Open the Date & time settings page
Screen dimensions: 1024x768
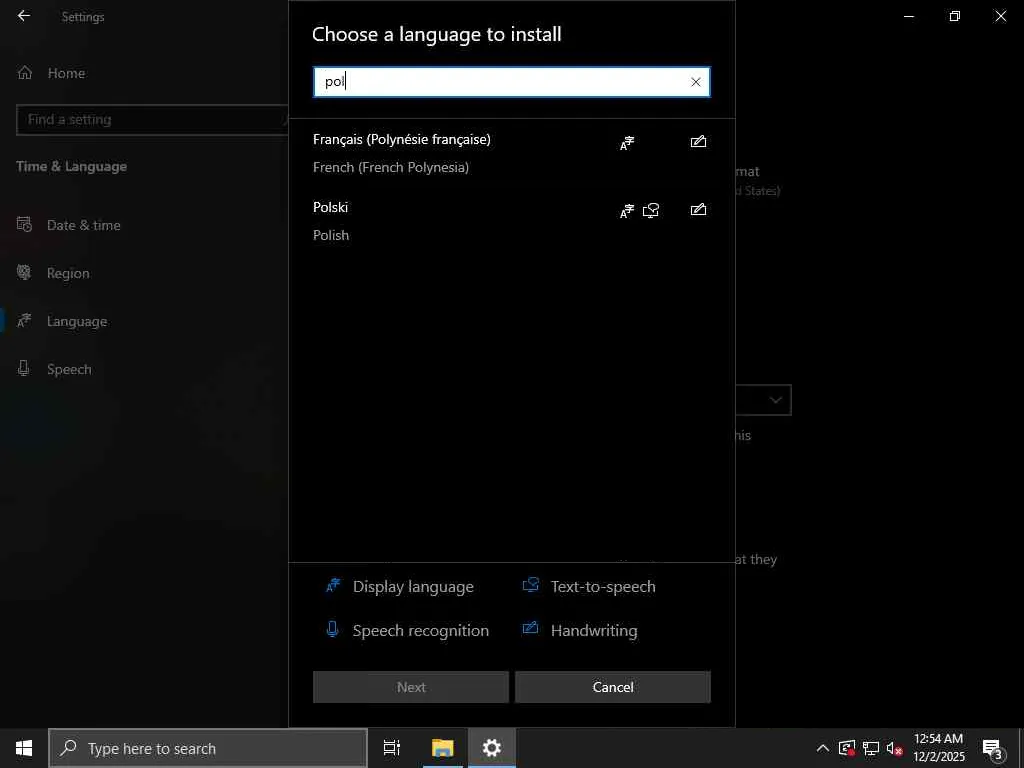[x=84, y=225]
